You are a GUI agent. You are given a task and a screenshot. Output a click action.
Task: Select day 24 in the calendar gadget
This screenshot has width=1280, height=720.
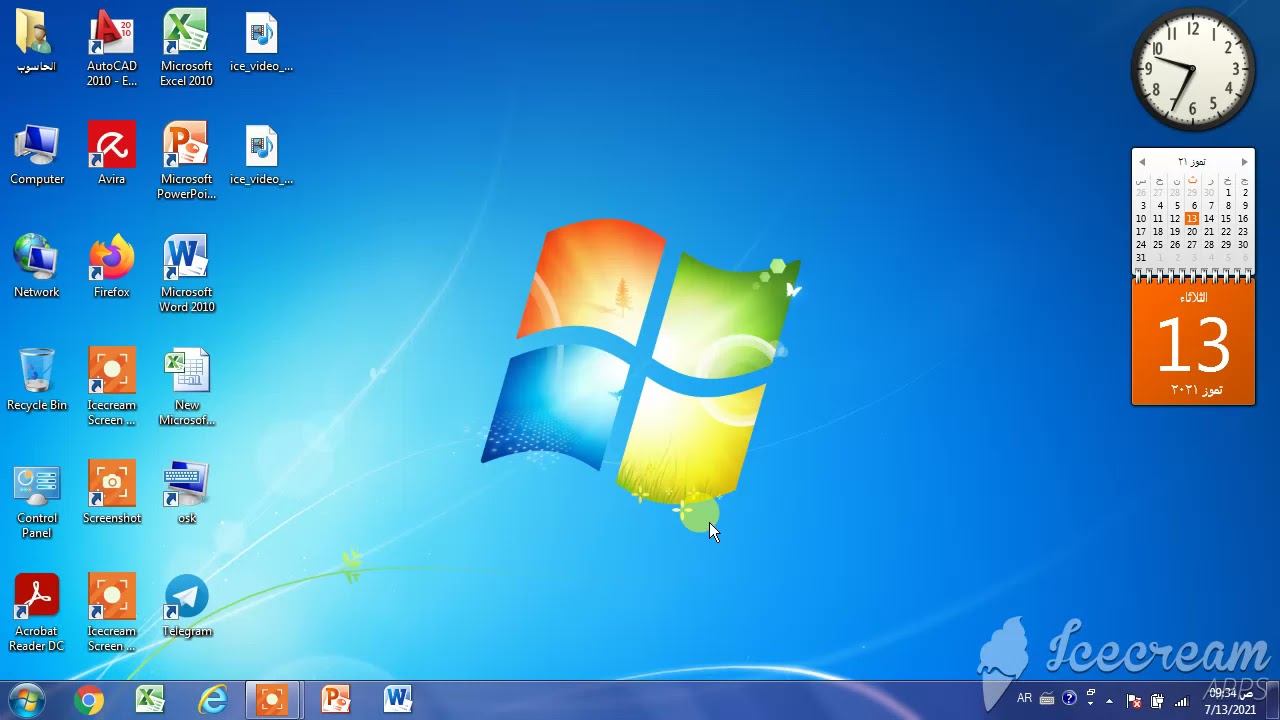pyautogui.click(x=1141, y=244)
